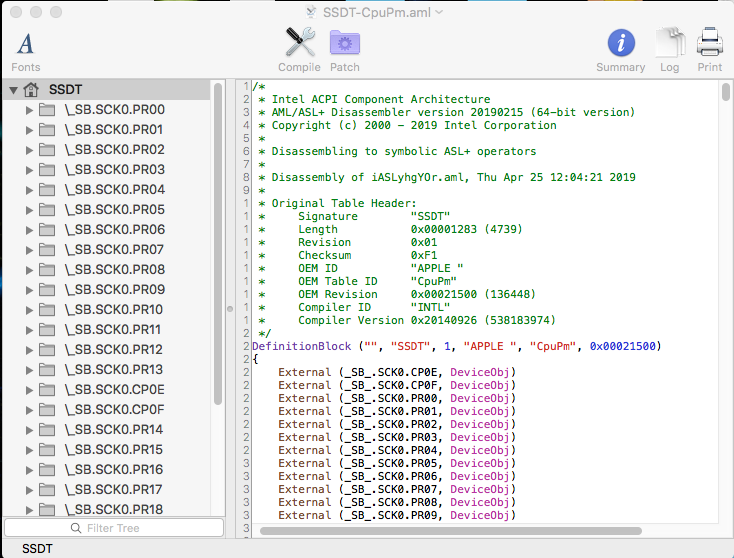Click the Signature "SSDT" header line
Viewport: 734px width, 558px height.
click(x=374, y=216)
